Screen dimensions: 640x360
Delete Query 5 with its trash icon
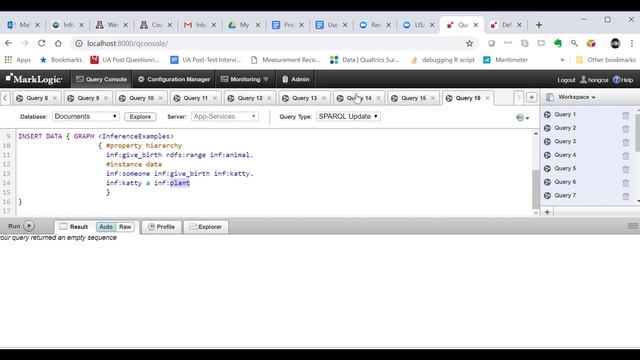(x=626, y=169)
